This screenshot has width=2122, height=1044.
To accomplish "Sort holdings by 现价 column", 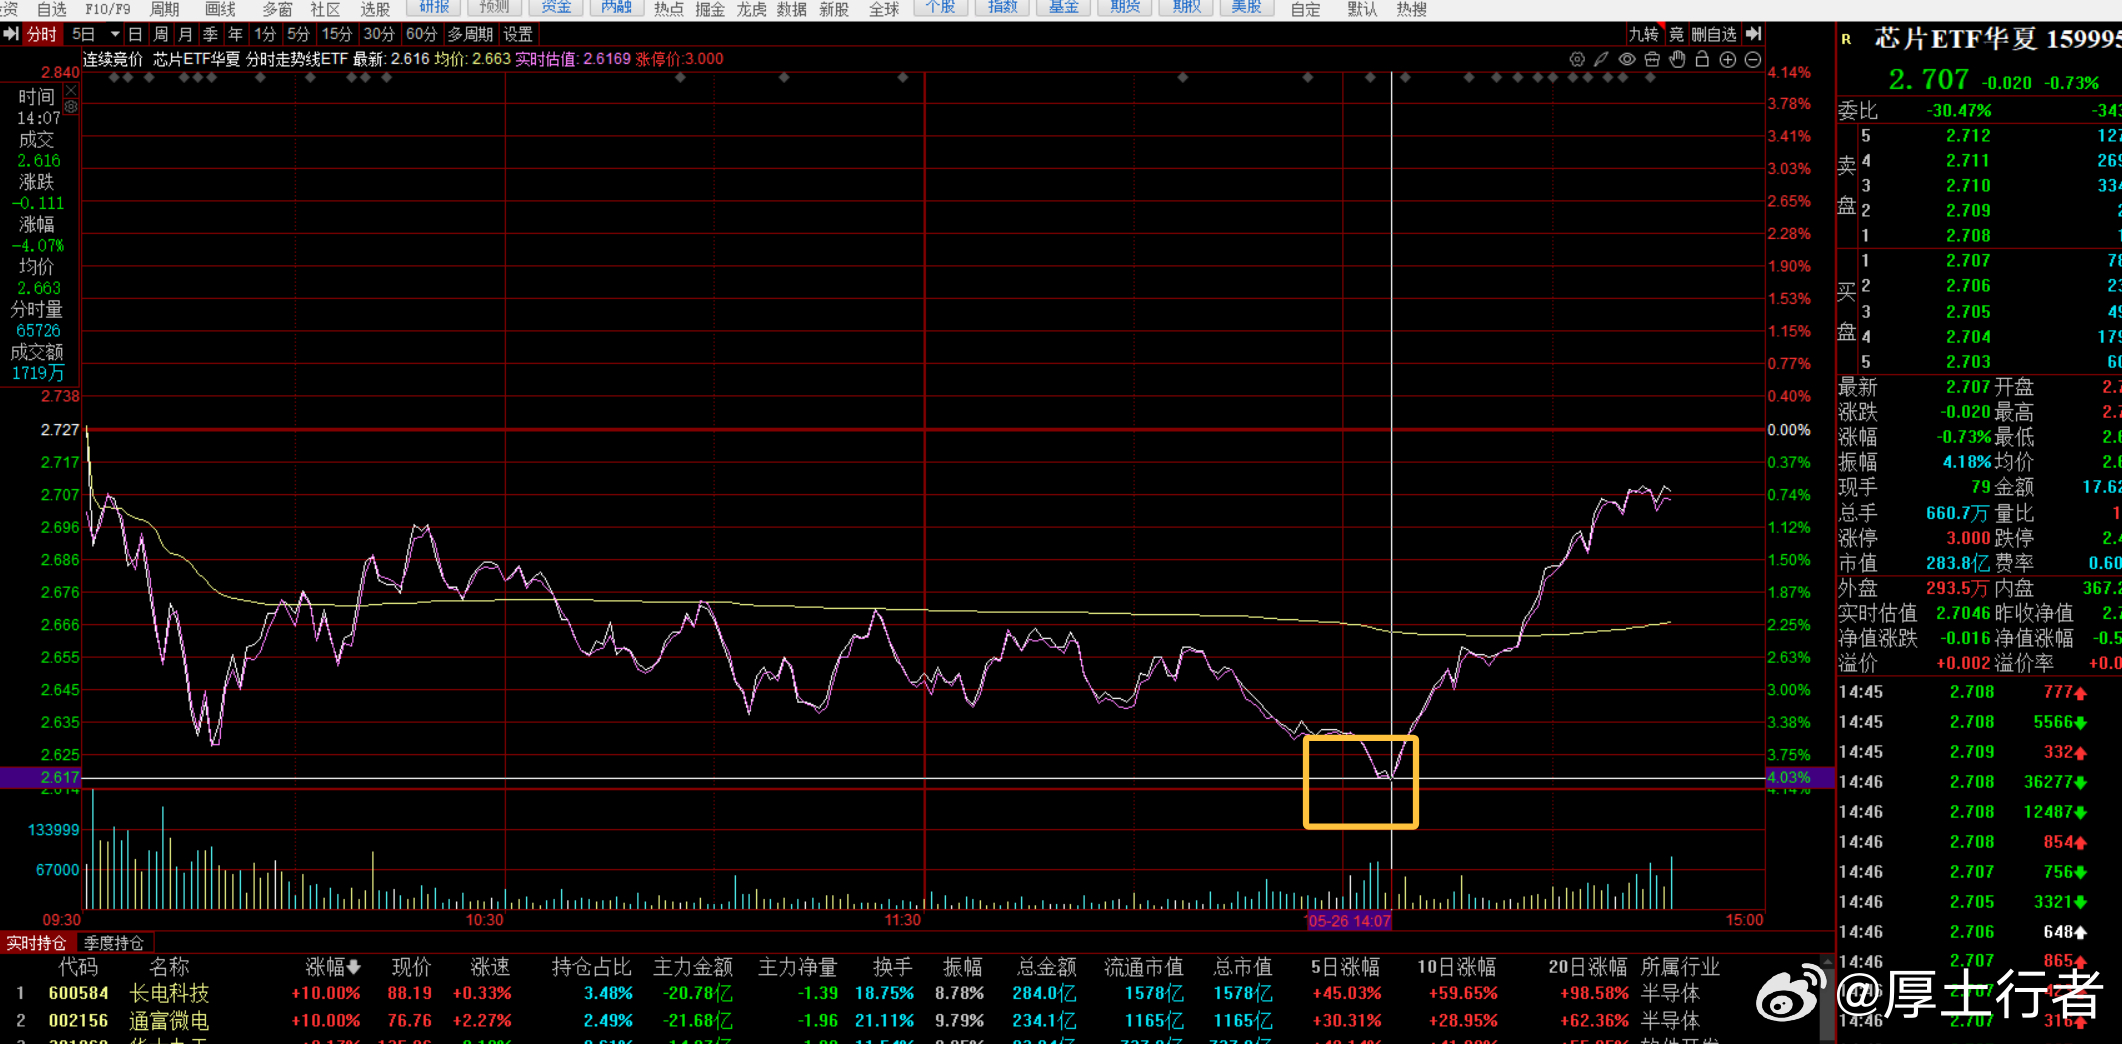I will (x=411, y=967).
